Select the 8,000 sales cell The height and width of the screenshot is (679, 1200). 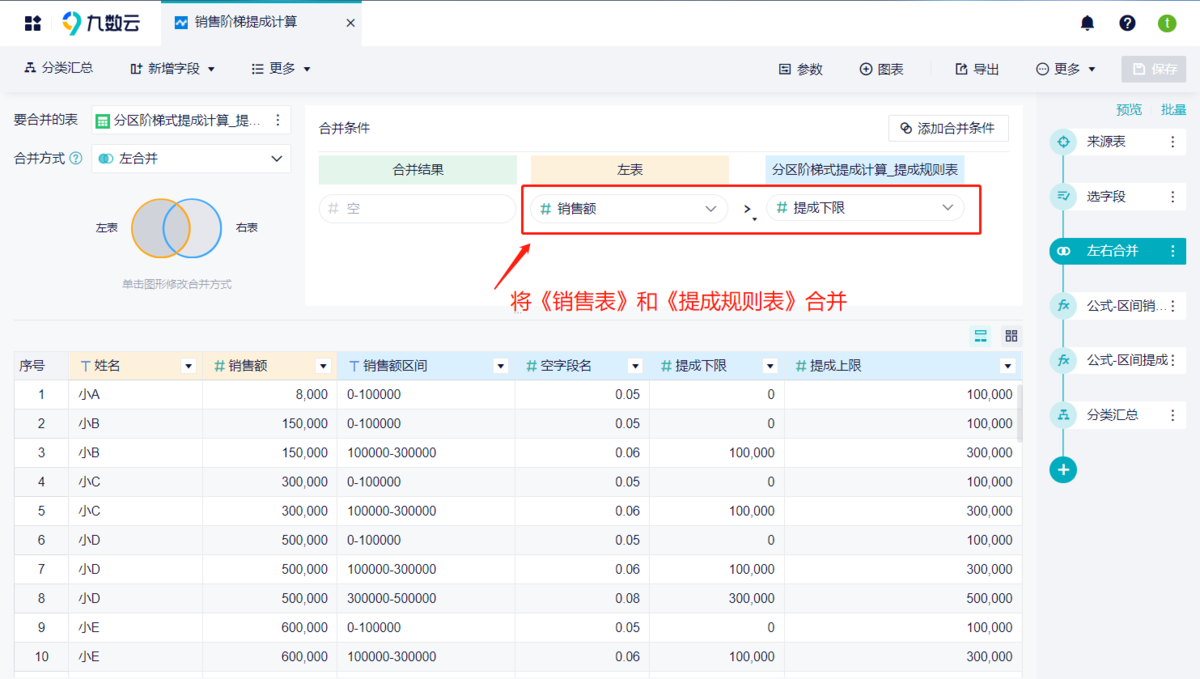(269, 395)
